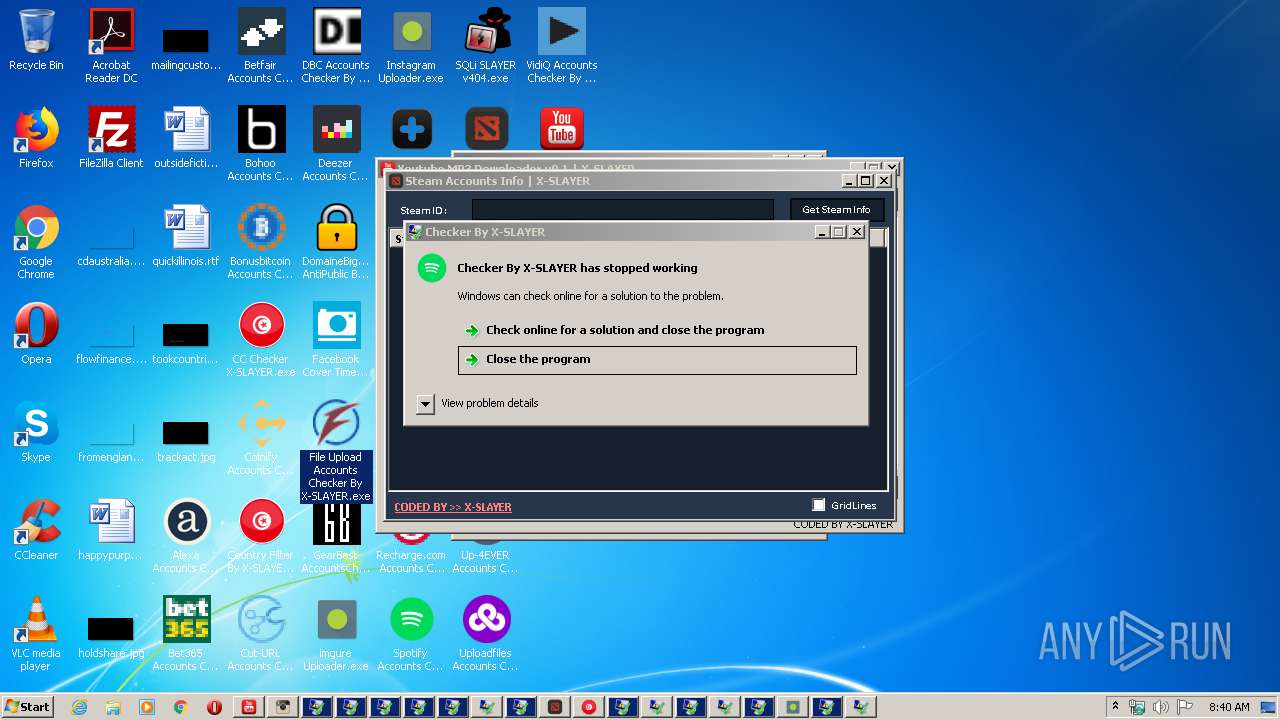Image resolution: width=1280 pixels, height=720 pixels.
Task: Select quickillinois.rtf file icon
Action: (186, 236)
